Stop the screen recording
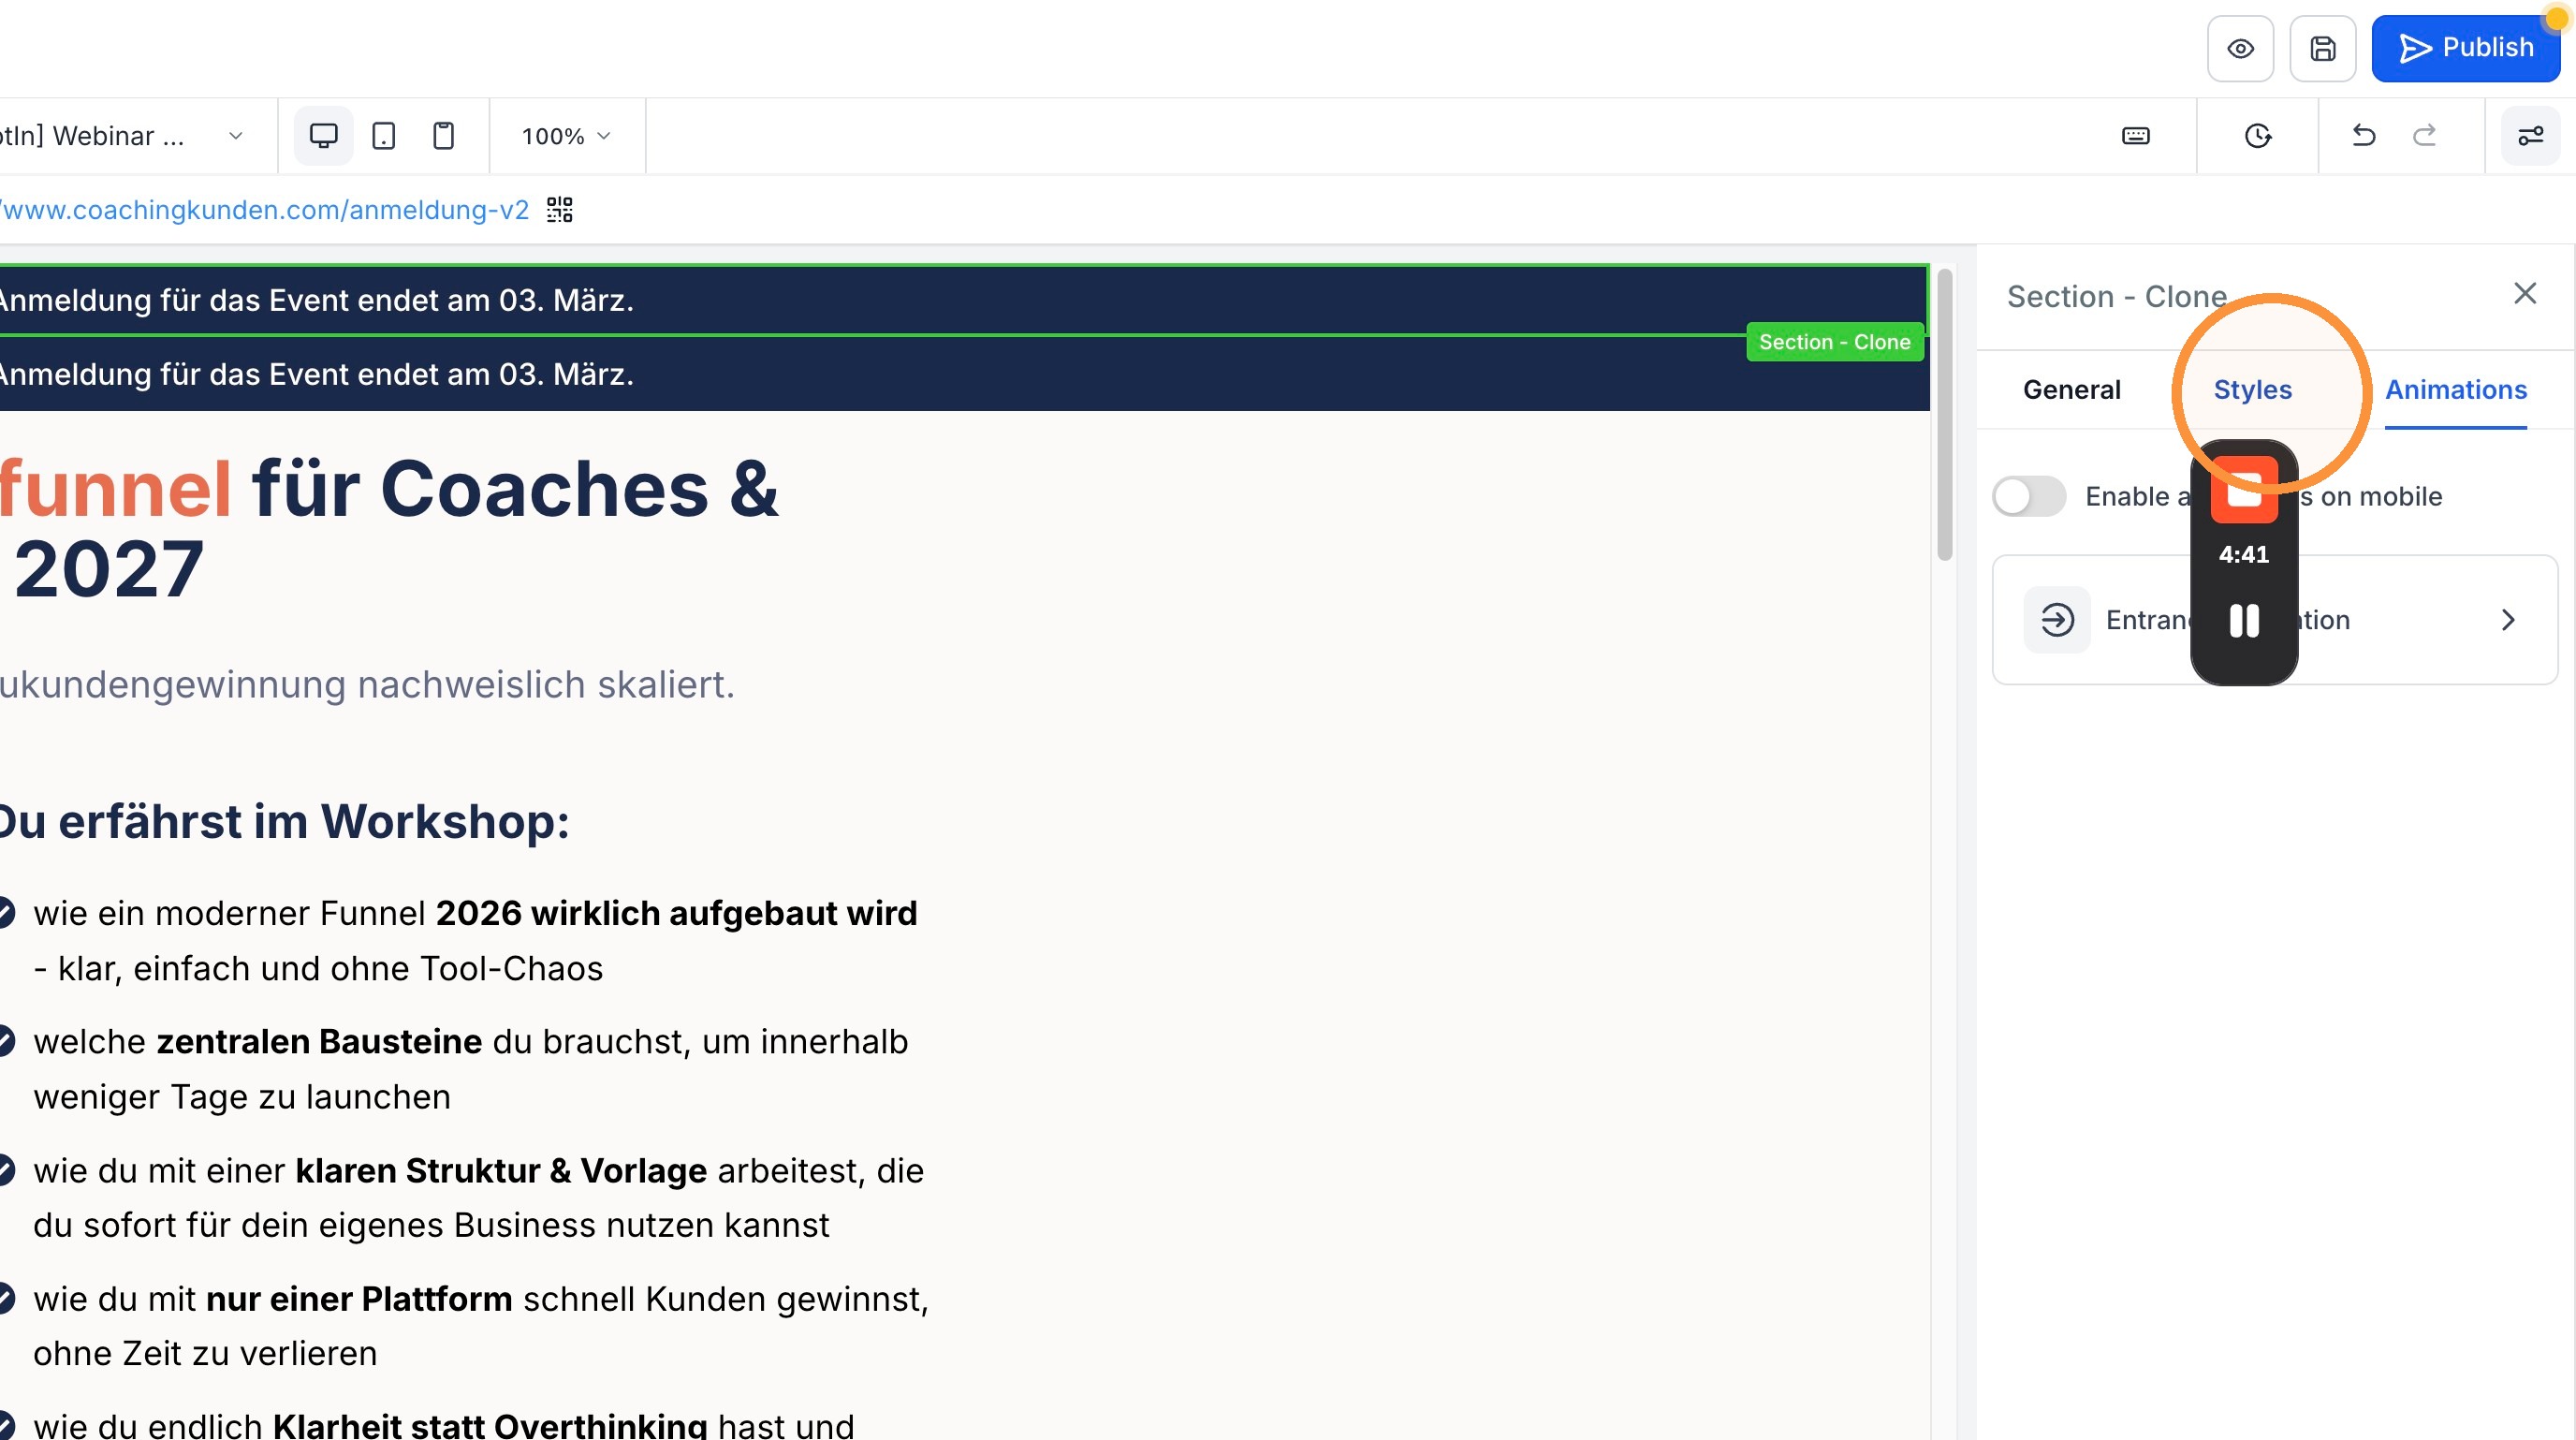 tap(2244, 490)
